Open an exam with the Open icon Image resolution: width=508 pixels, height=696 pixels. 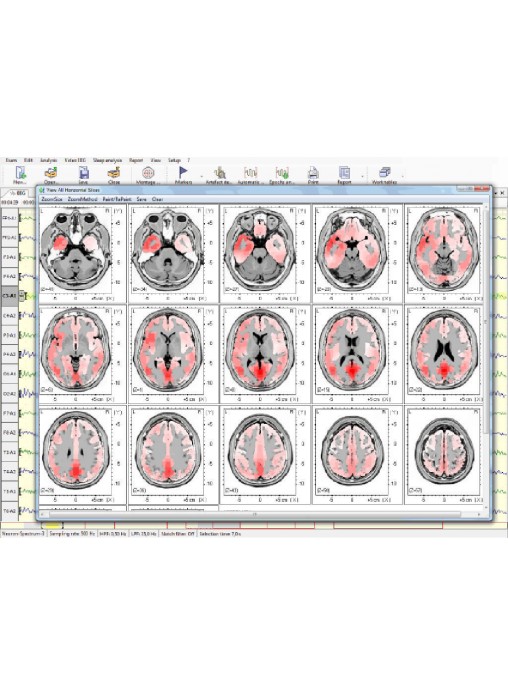click(51, 174)
